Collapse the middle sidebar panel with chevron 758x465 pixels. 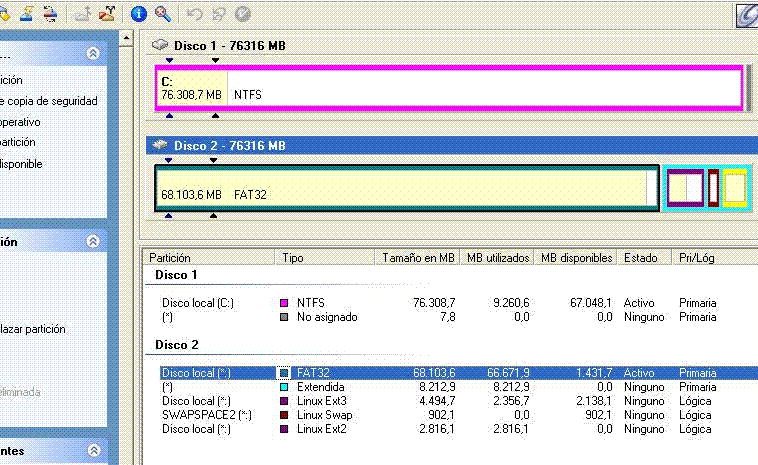93,241
